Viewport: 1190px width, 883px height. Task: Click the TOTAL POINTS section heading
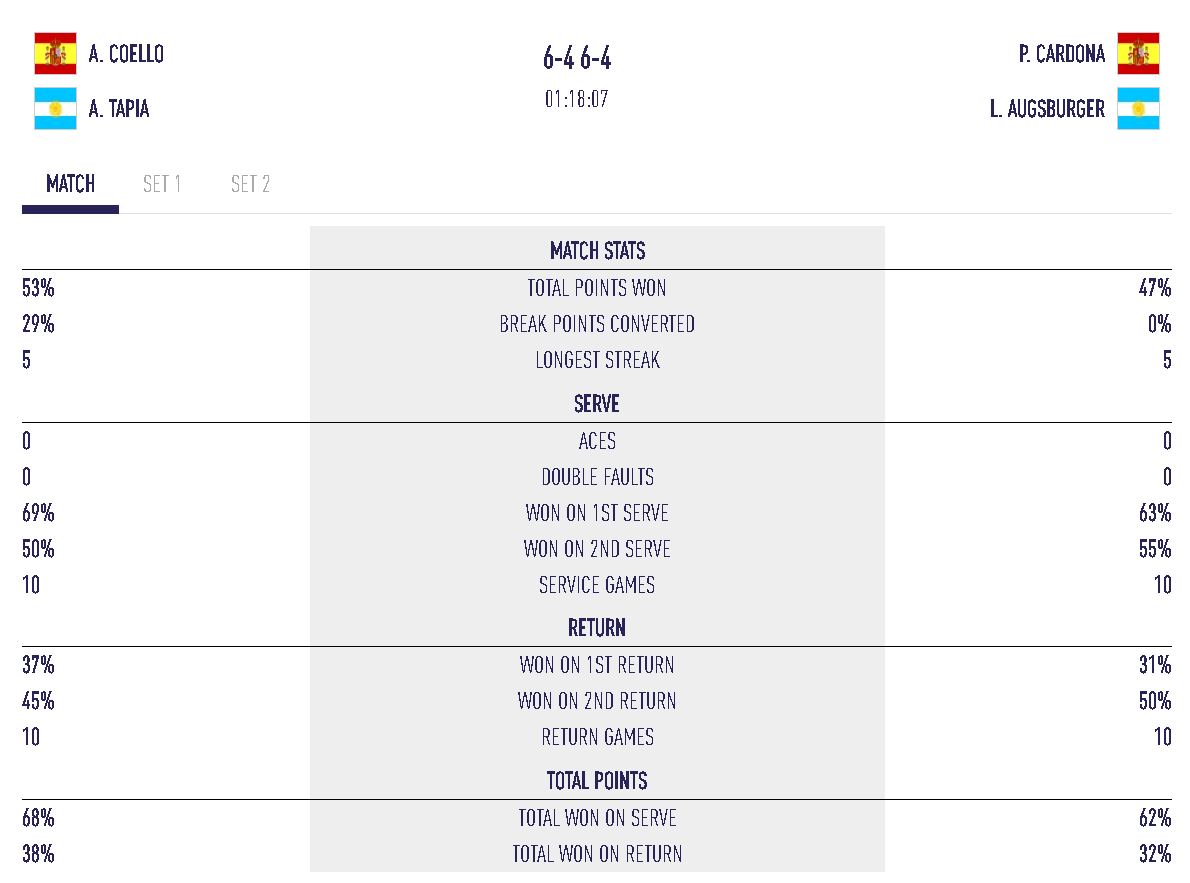click(x=597, y=781)
